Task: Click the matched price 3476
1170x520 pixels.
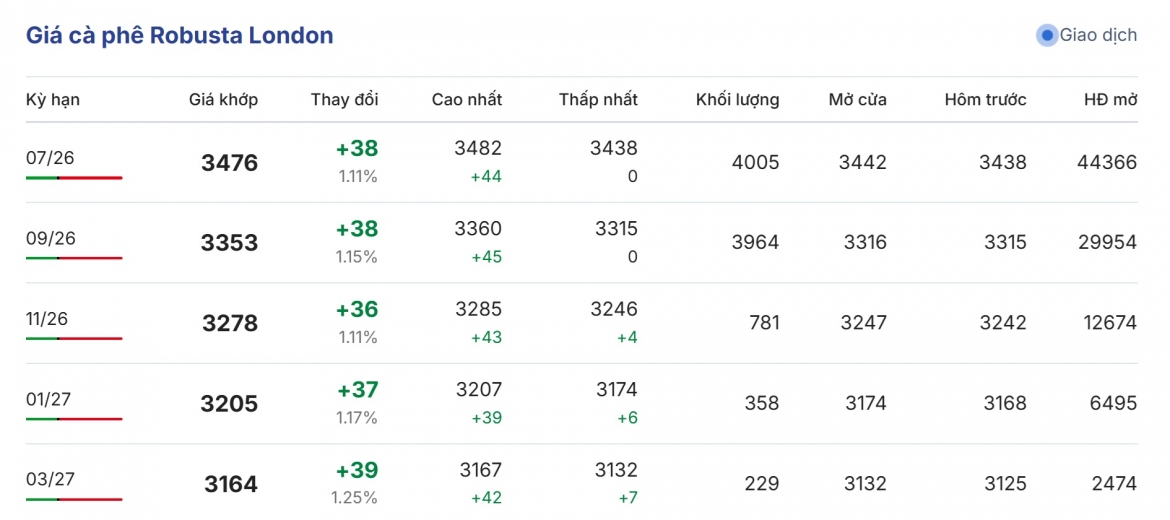Action: click(229, 163)
